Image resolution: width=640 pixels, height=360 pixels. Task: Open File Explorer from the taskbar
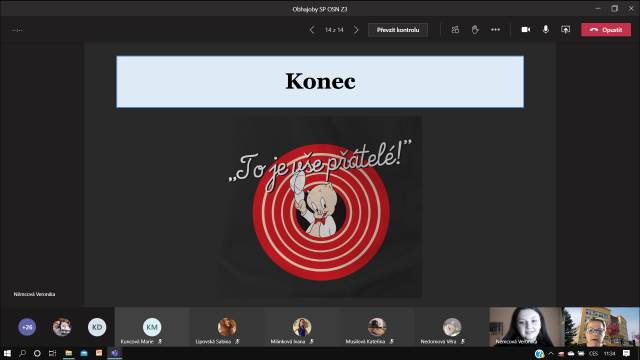(69, 353)
